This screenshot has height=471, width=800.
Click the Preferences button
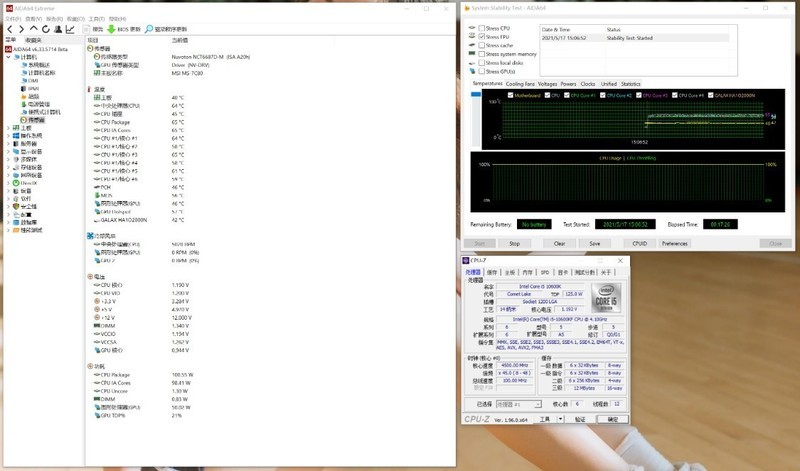(674, 243)
